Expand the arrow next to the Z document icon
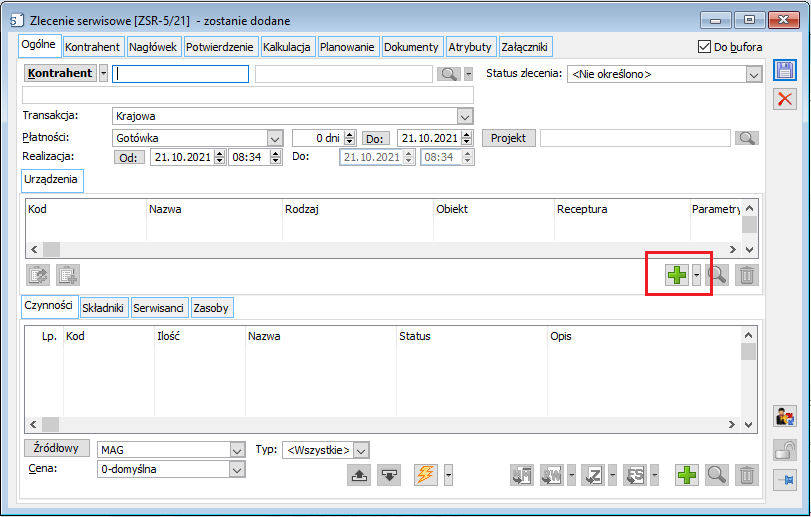Viewport: 811px width, 517px height. (613, 475)
